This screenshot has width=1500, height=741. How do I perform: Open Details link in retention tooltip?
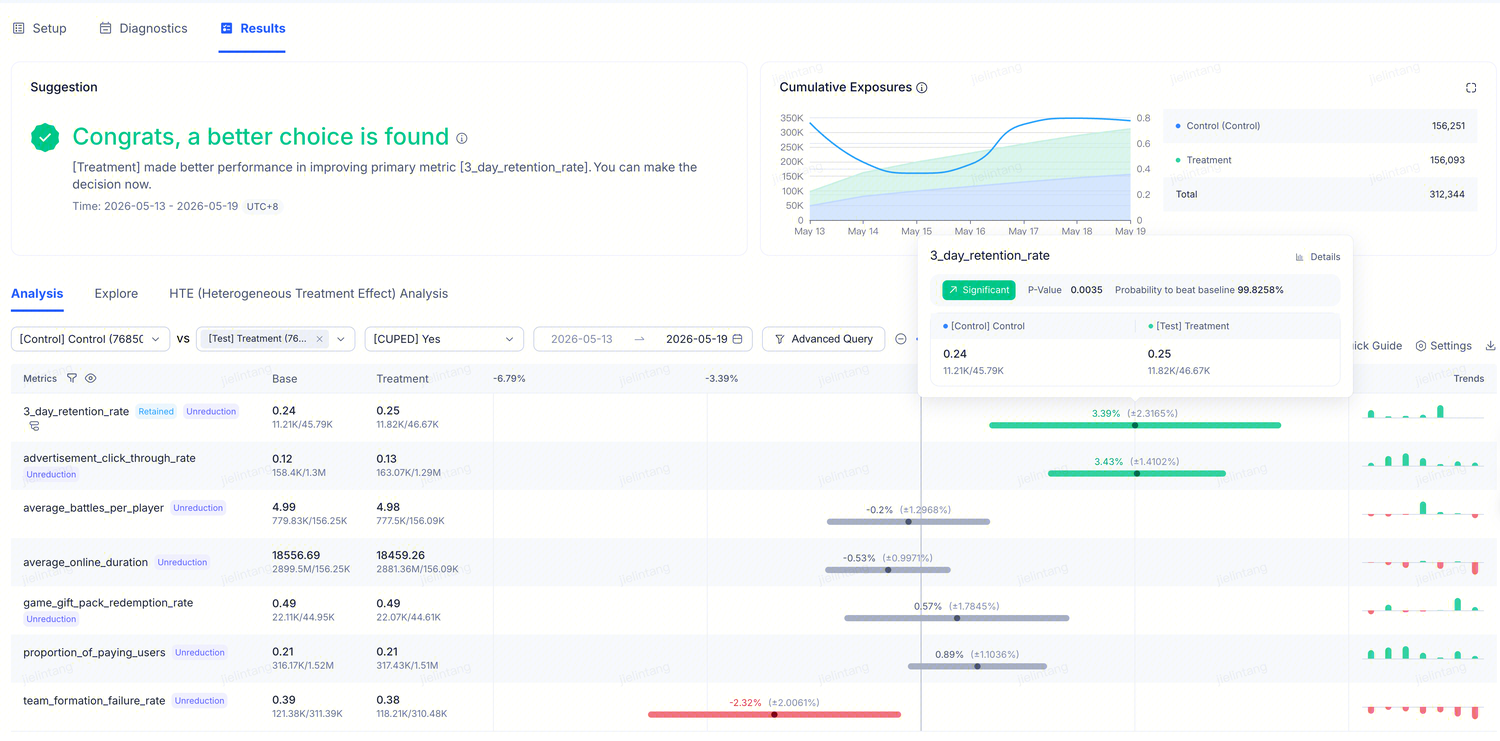tap(1317, 257)
